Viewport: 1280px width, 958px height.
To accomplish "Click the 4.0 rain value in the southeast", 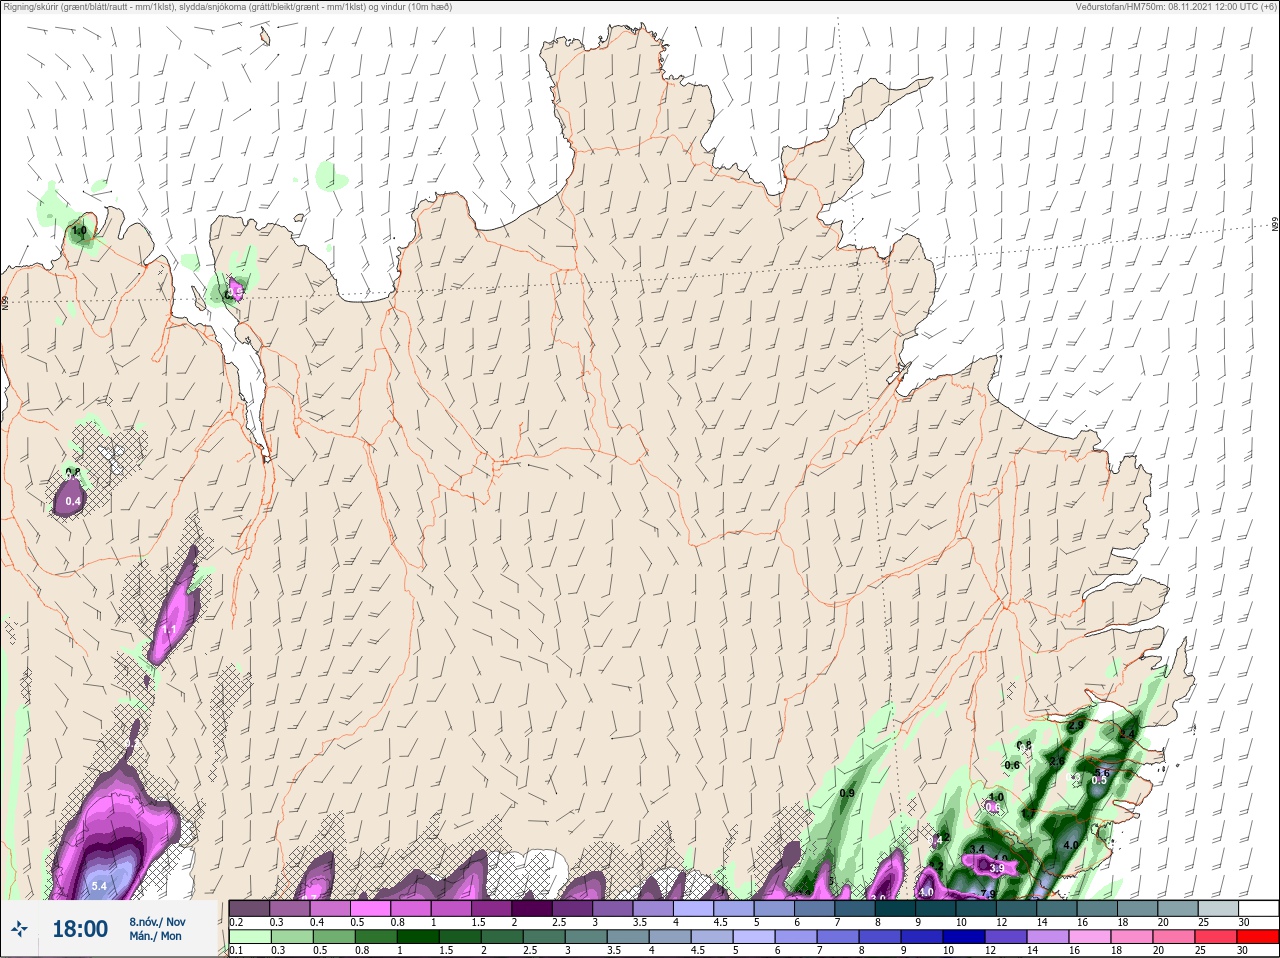I will click(x=1071, y=845).
